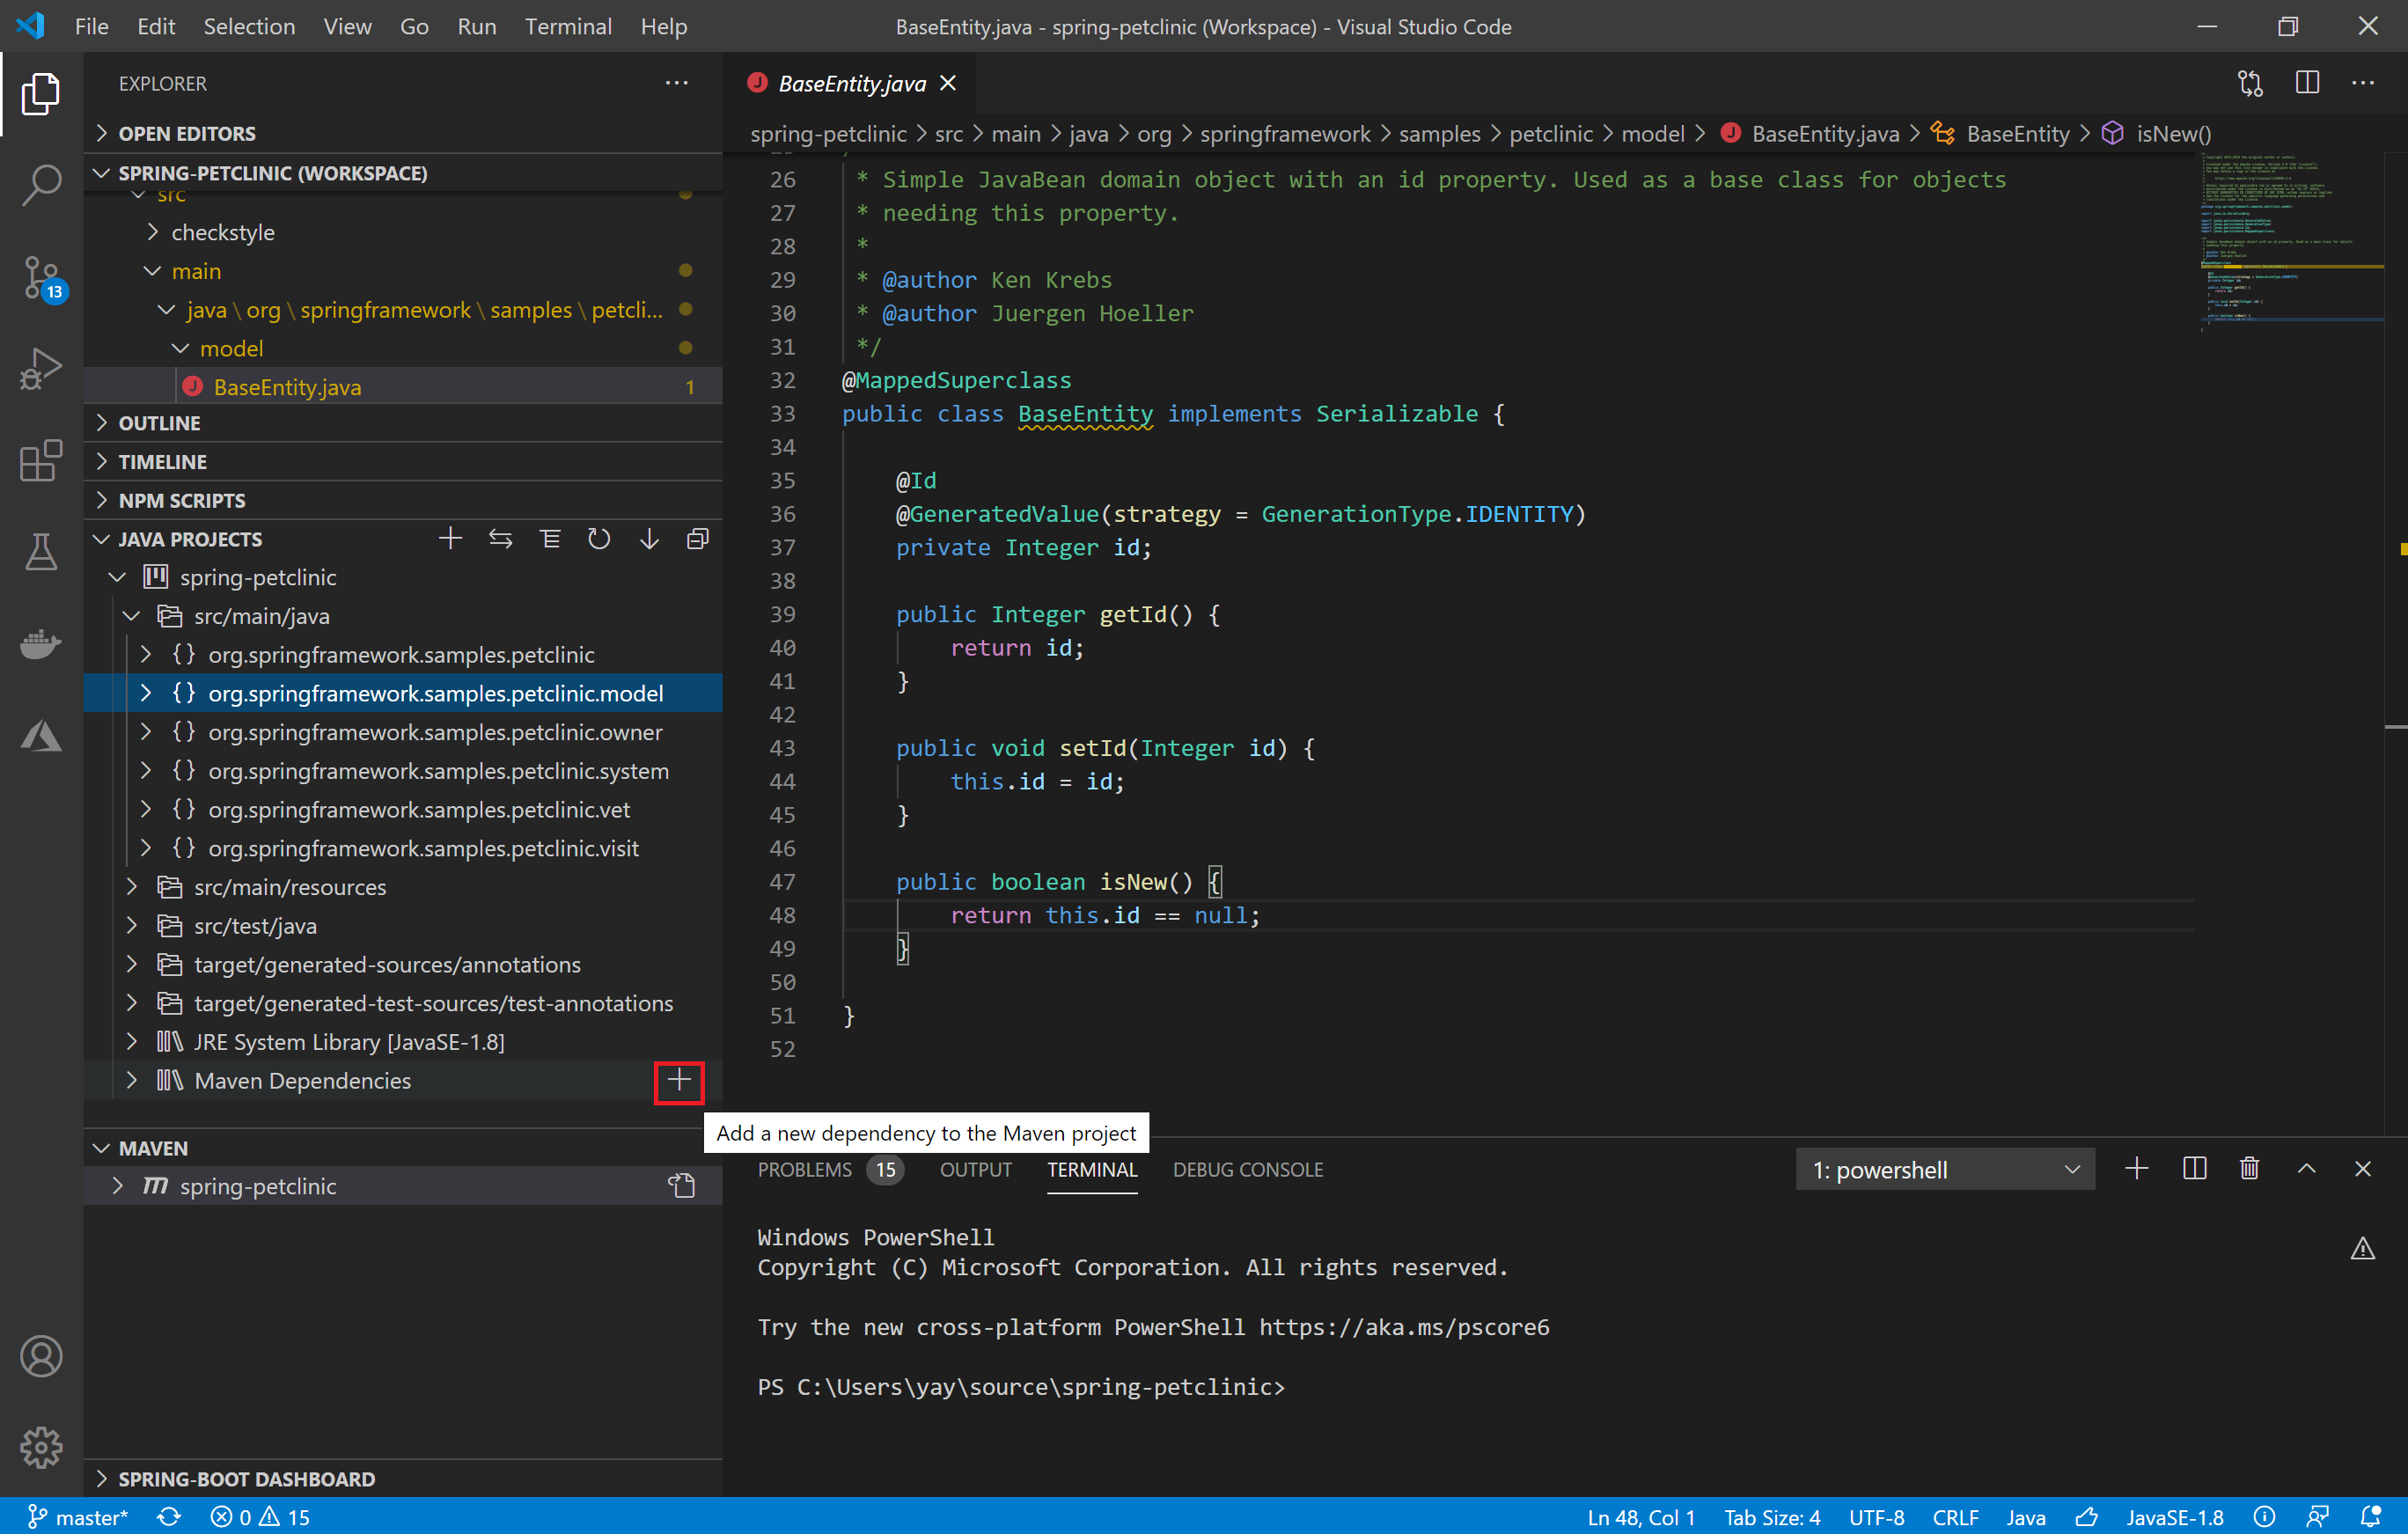This screenshot has height=1534, width=2408.
Task: Refresh the Java Projects view
Action: click(x=599, y=538)
